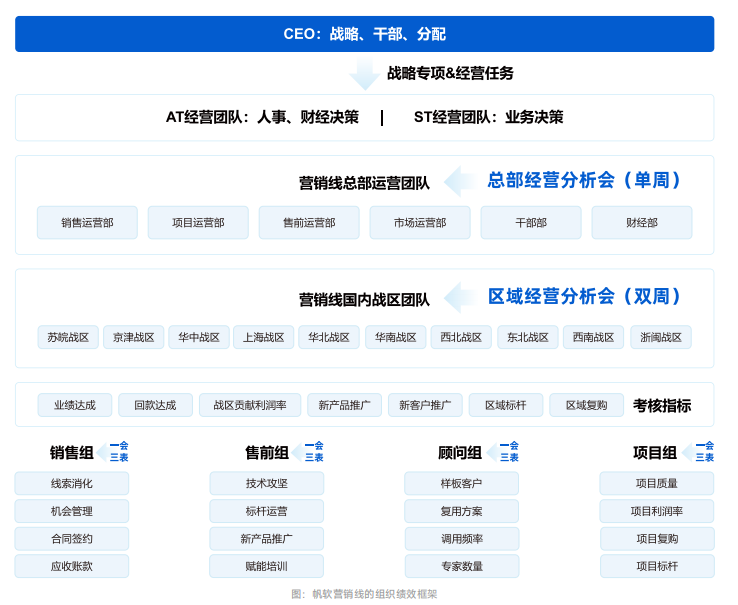Click the 技术攻坚 item

click(x=266, y=484)
